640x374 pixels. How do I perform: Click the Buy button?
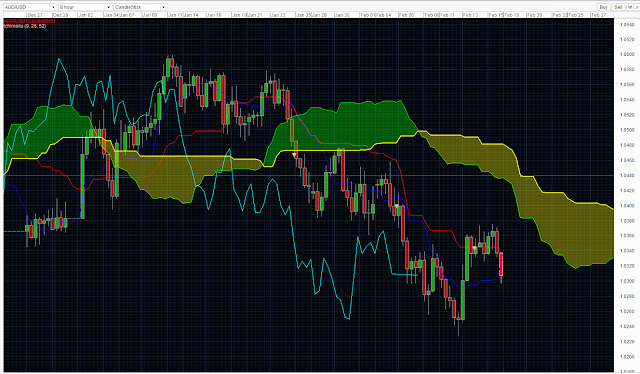point(603,7)
